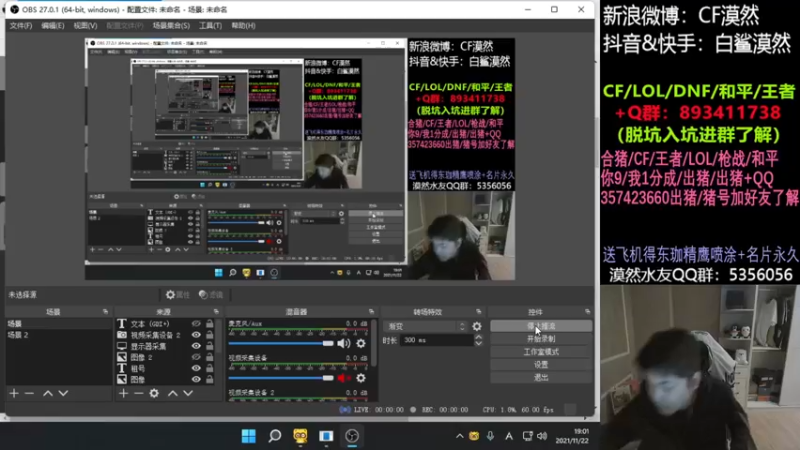This screenshot has height=450, width=800.
Task: Click the T icon of 租号 source
Action: coord(121,368)
